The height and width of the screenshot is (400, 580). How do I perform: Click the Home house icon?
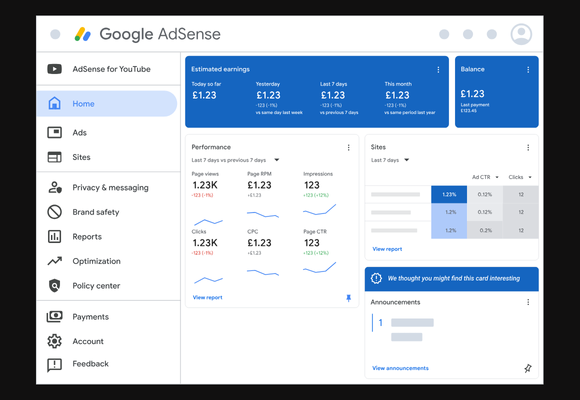click(54, 103)
